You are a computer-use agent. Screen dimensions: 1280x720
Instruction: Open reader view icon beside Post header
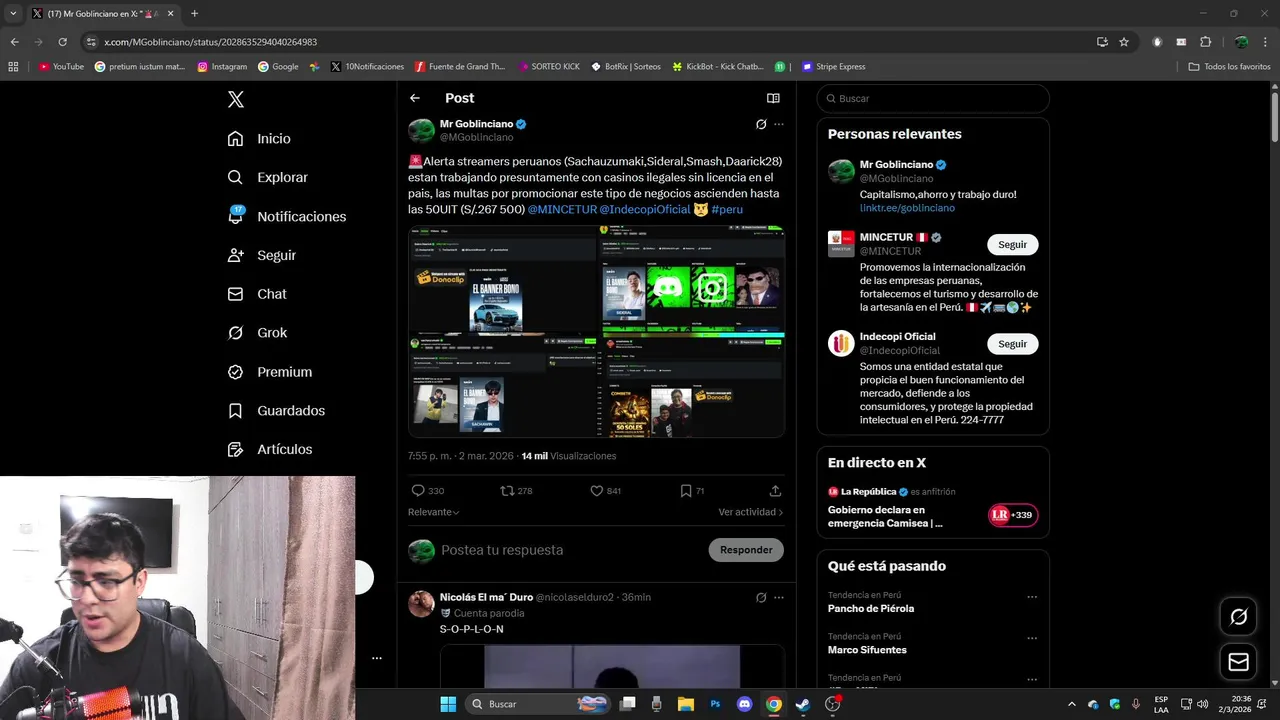[773, 98]
